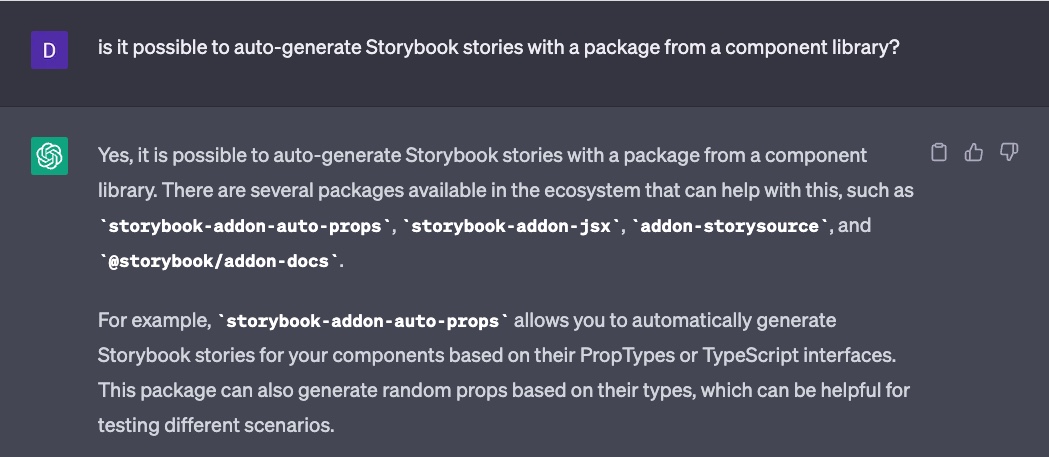Mark the response with thumbs down
The image size is (1049, 457).
click(1009, 153)
